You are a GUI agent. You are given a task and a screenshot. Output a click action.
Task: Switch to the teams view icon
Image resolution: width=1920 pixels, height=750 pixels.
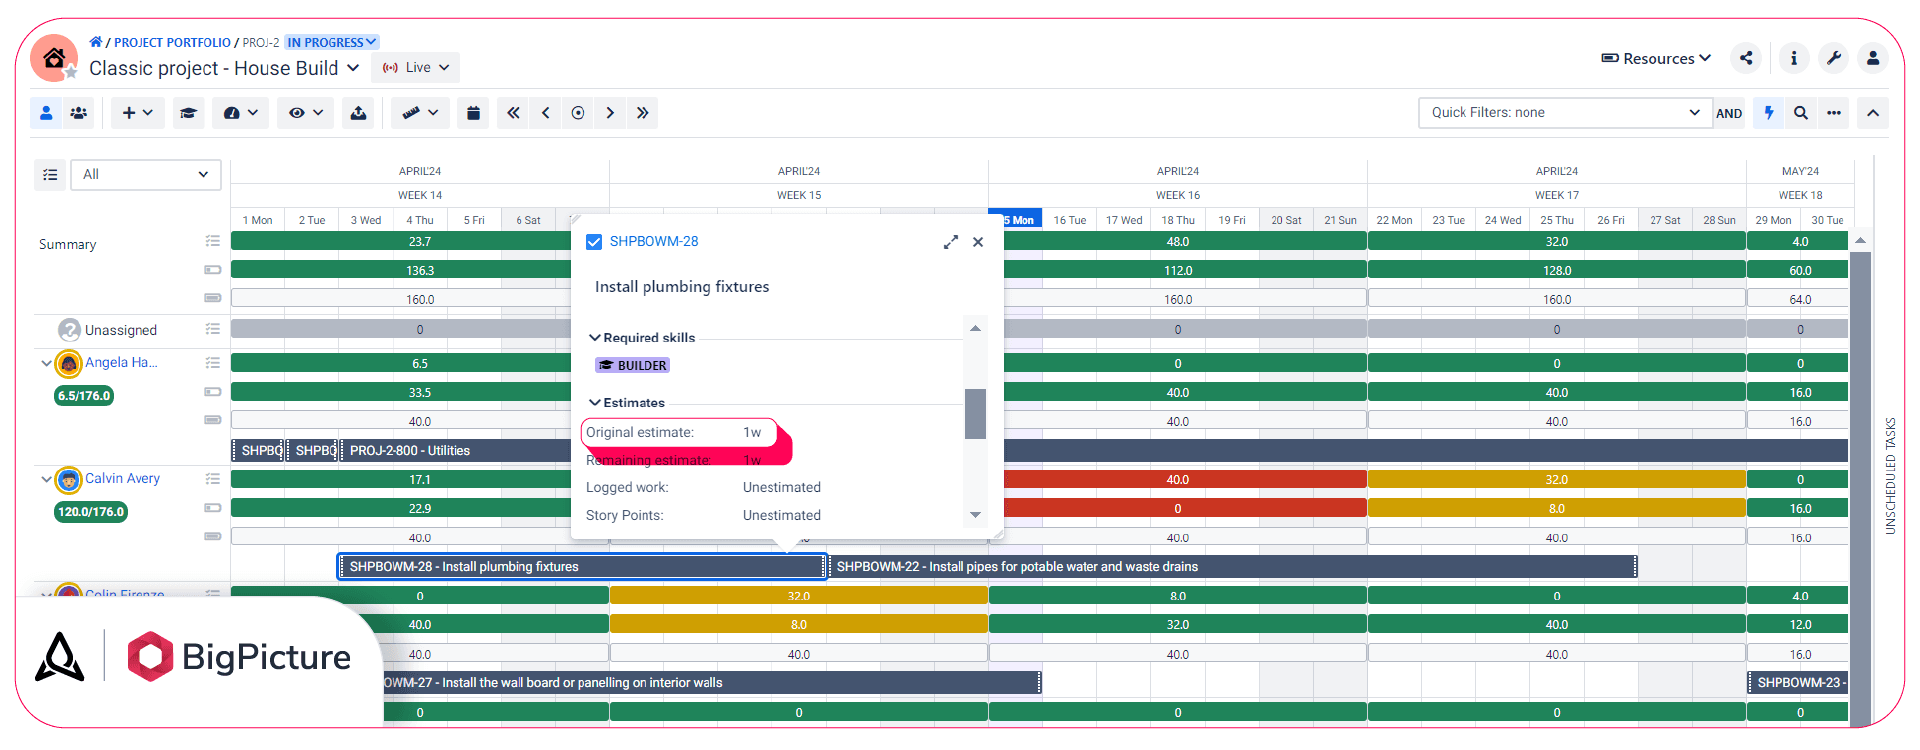tap(78, 113)
